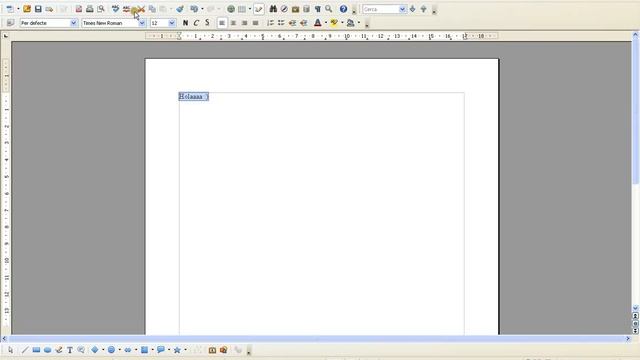This screenshot has width=640, height=360.
Task: Open the Font Color dropdown arrow
Action: (326, 23)
